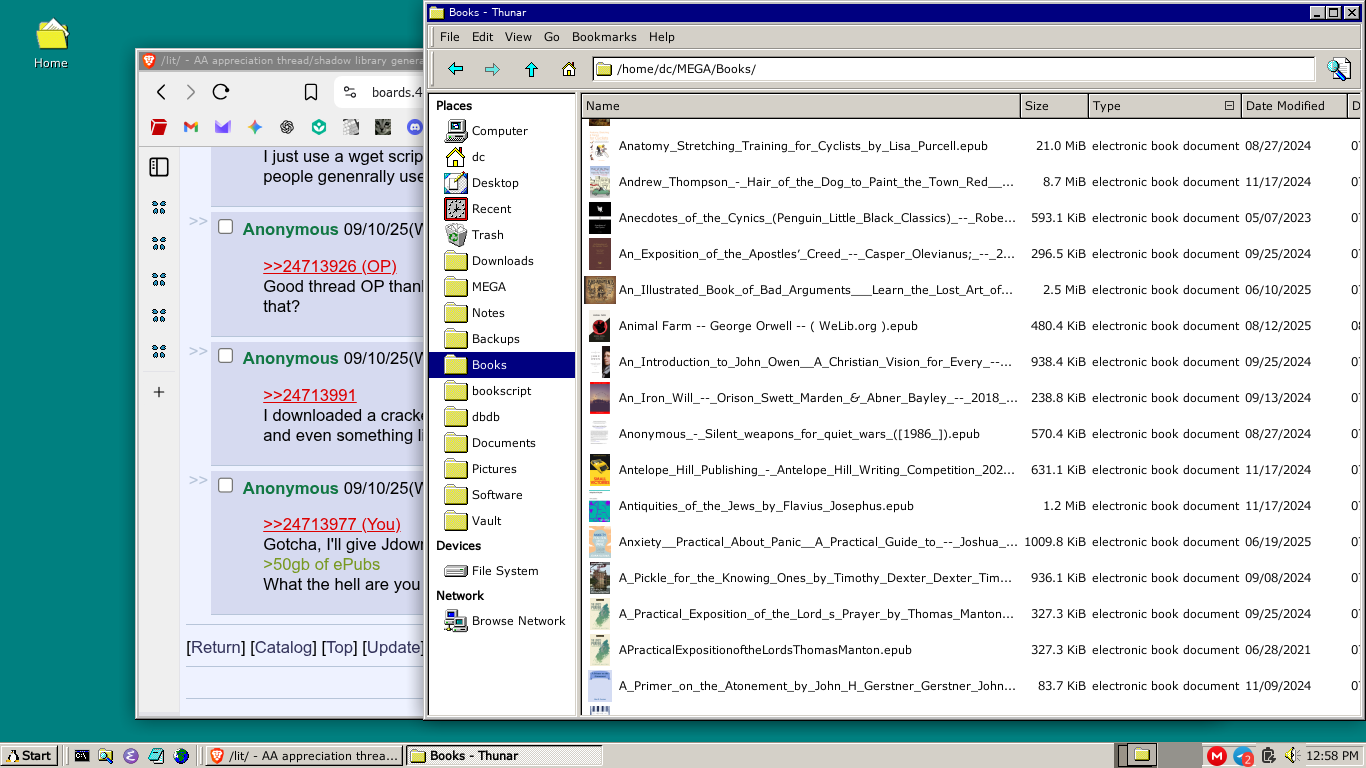
Task: Tick the checkbox on the post replying to >>24713991
Action: click(226, 356)
